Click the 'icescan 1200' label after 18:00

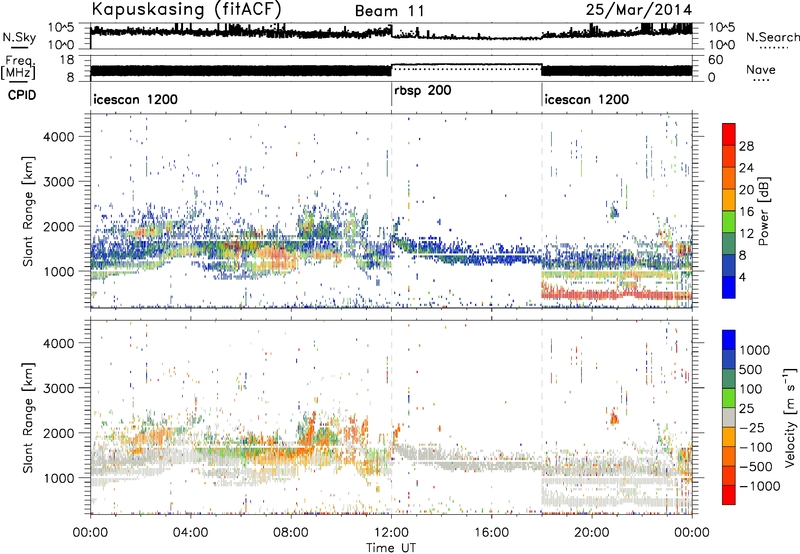point(586,99)
